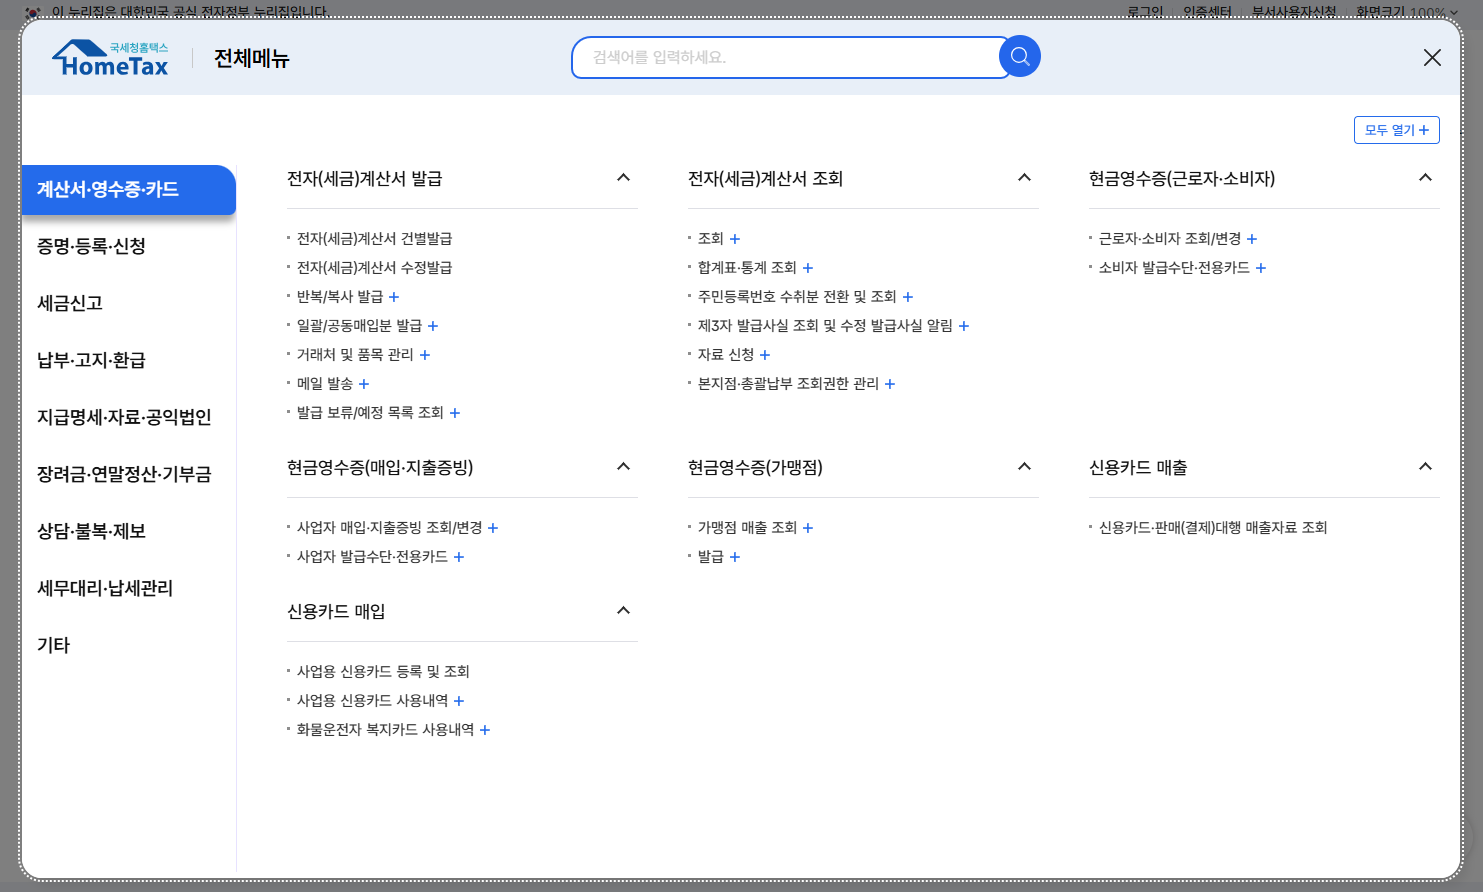Image resolution: width=1483 pixels, height=892 pixels.
Task: Expand plus icon next to 합계표·통계 조회
Action: [808, 268]
